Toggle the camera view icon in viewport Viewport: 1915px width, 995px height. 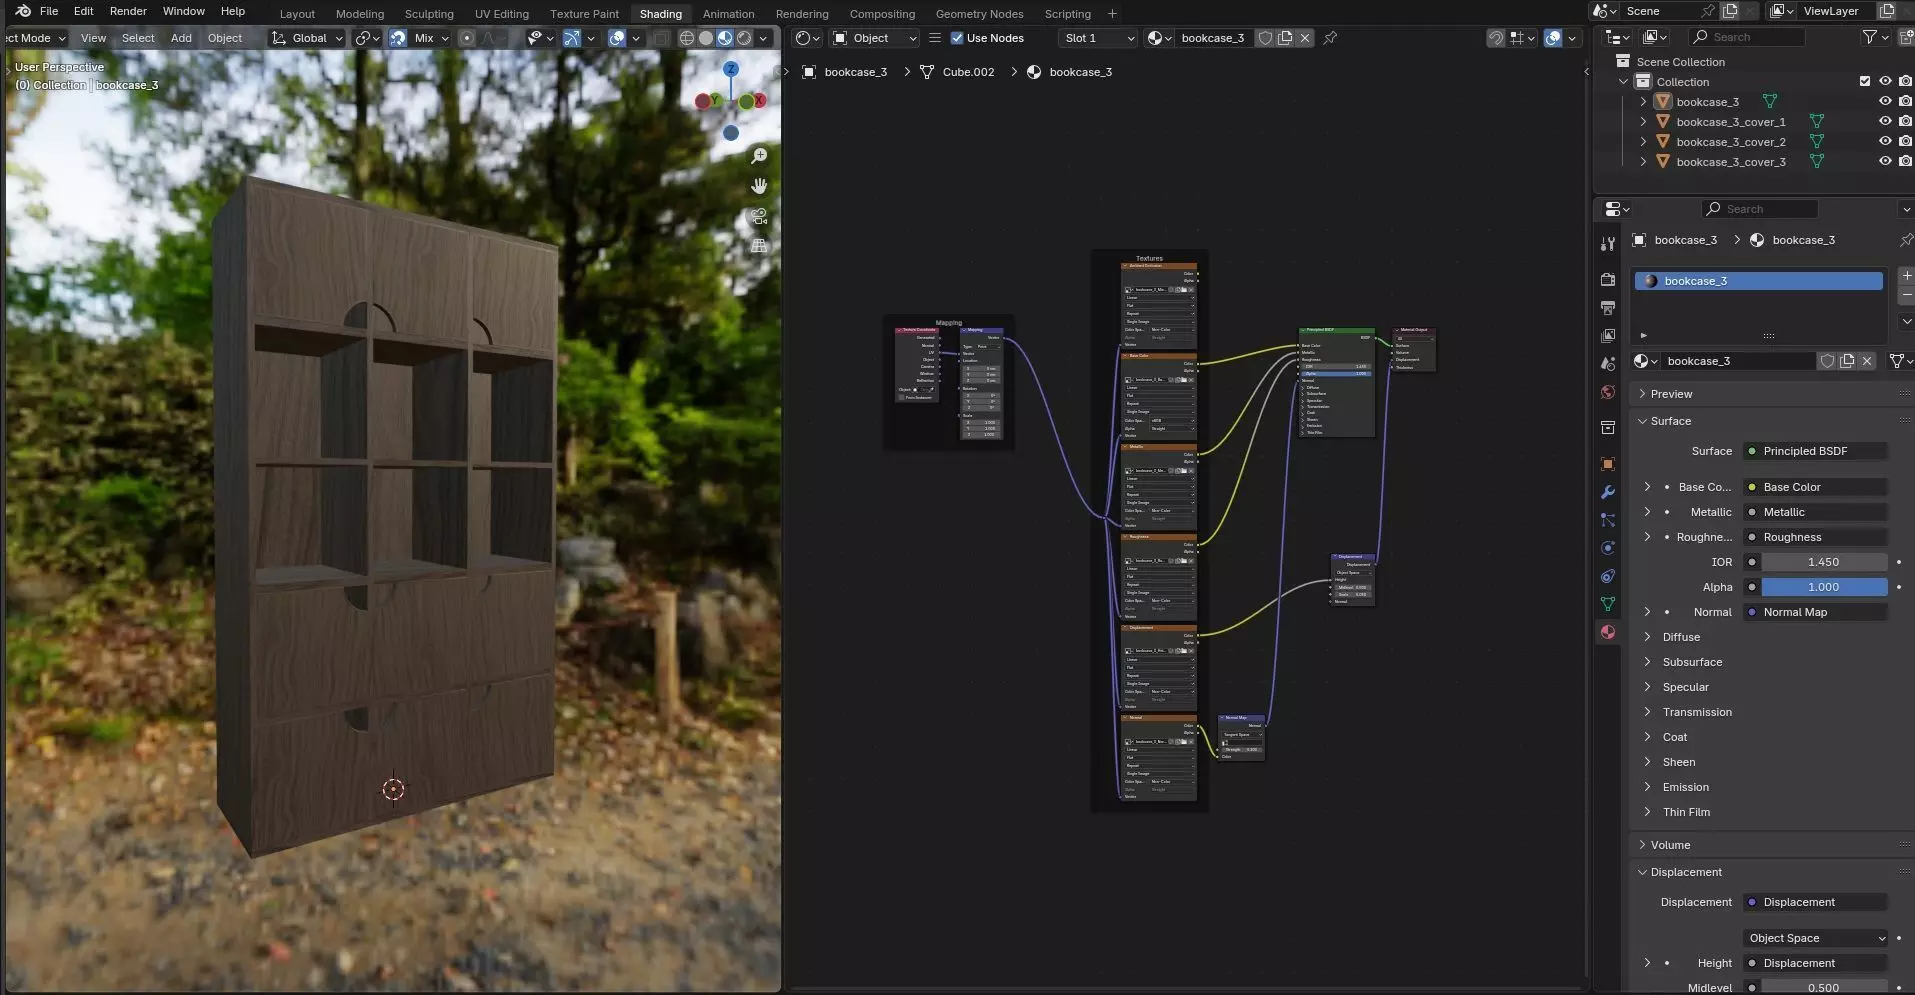click(x=759, y=216)
